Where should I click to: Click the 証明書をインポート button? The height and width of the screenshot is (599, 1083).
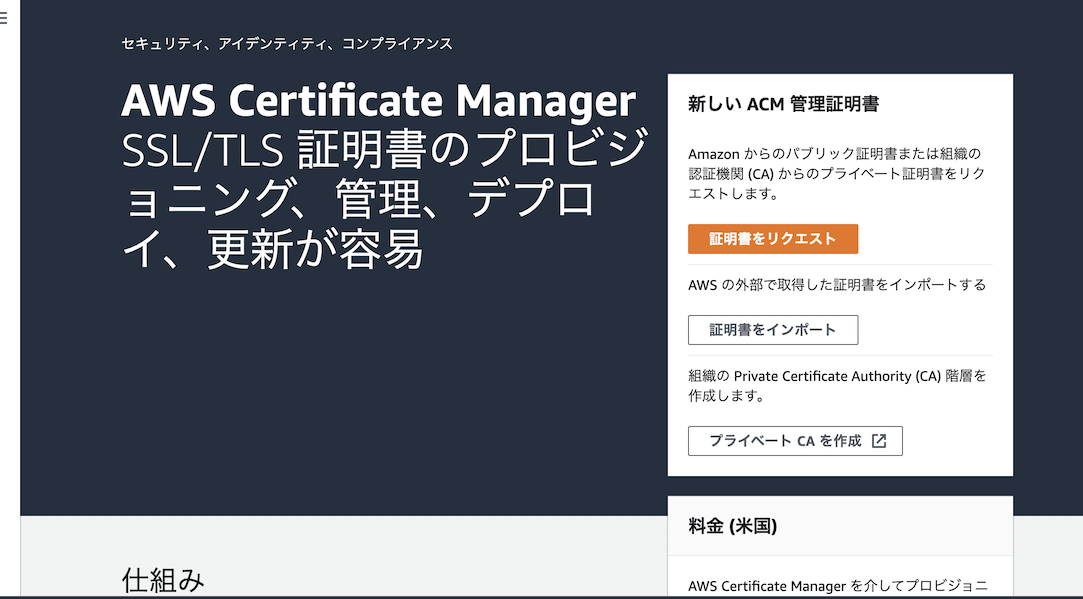[773, 330]
